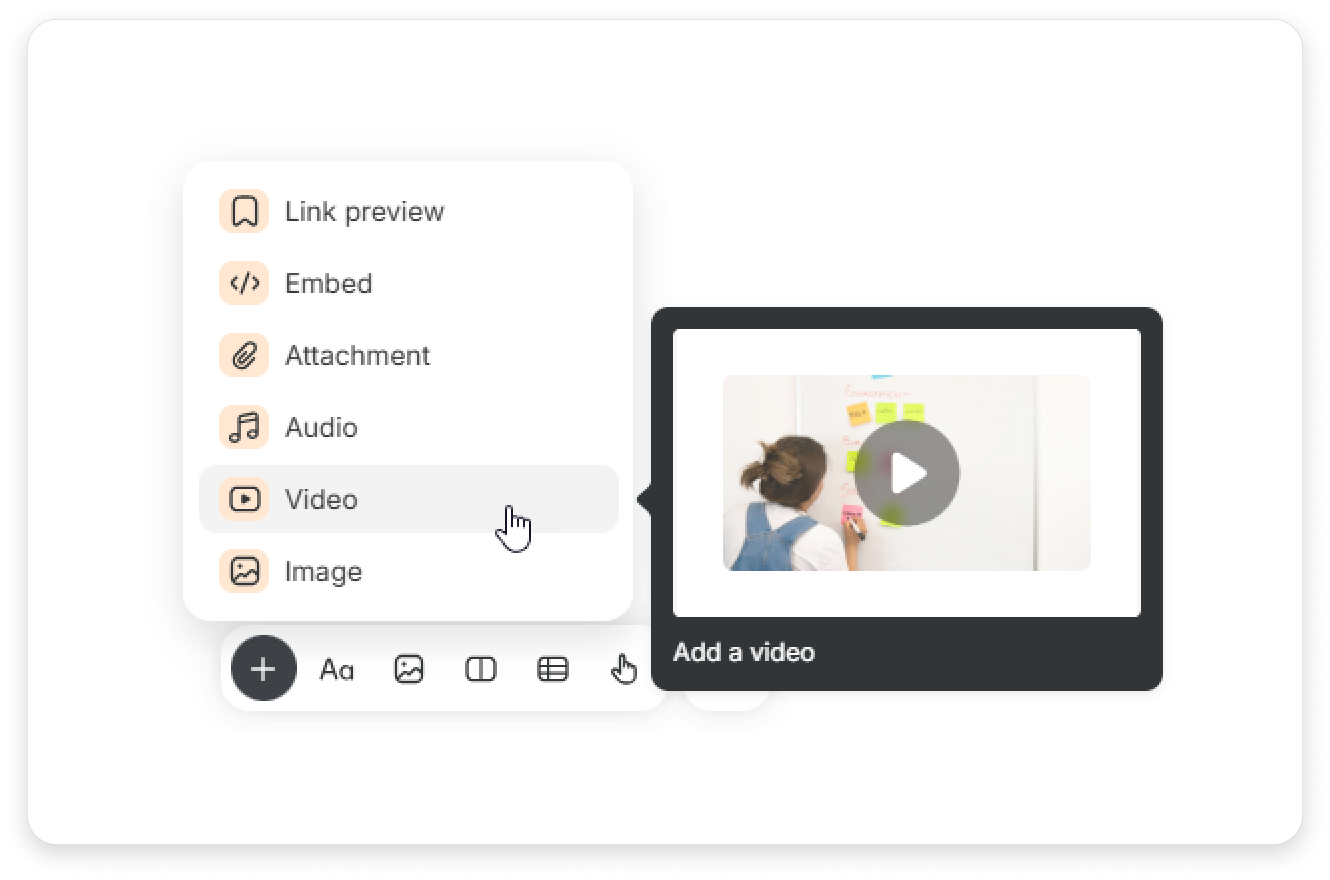The width and height of the screenshot is (1330, 880).
Task: Select the two-column layout icon
Action: 481,669
